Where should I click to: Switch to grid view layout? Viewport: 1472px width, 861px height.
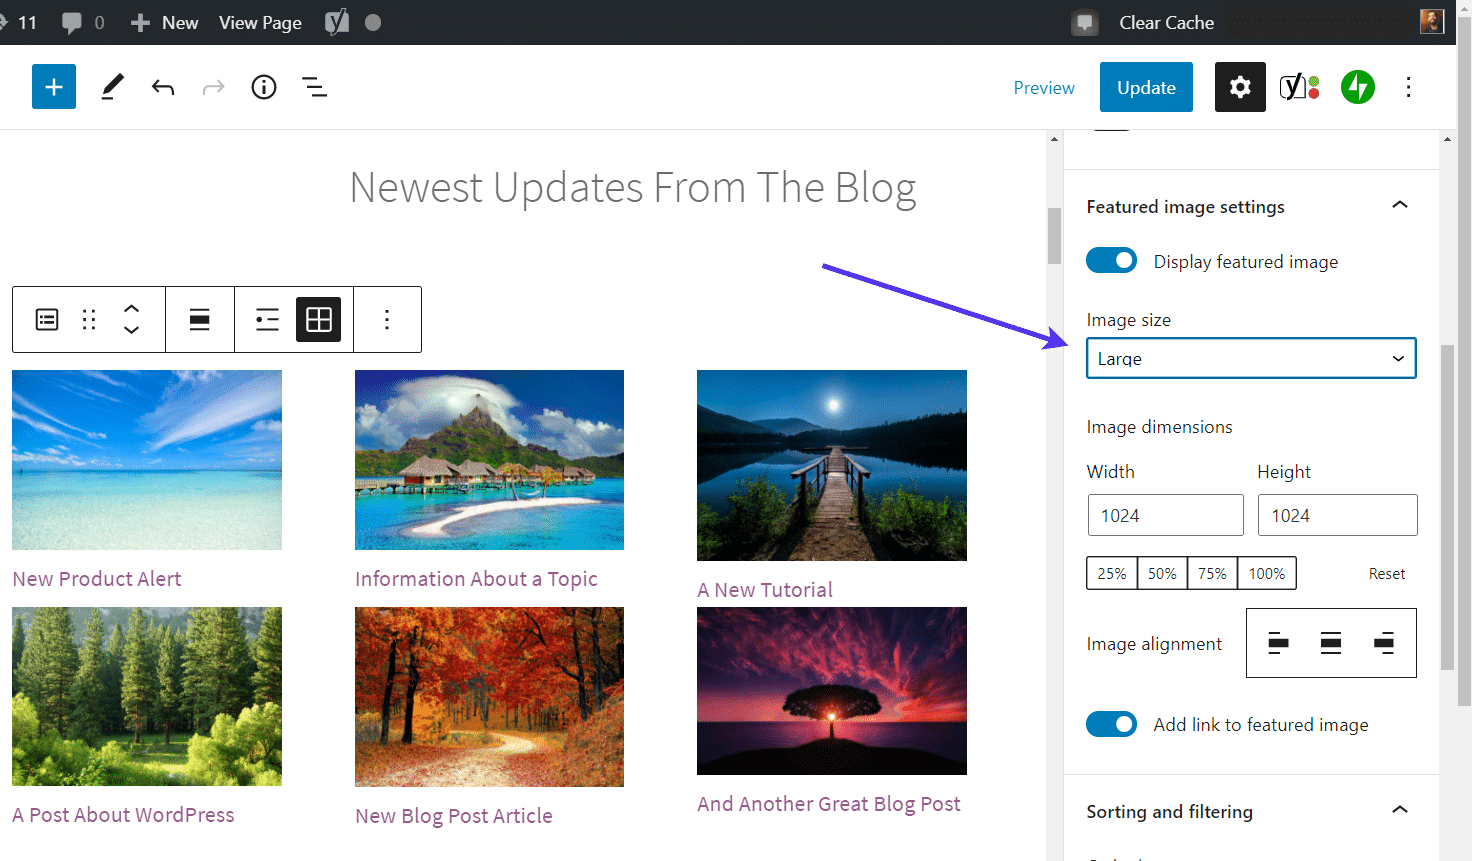click(319, 320)
